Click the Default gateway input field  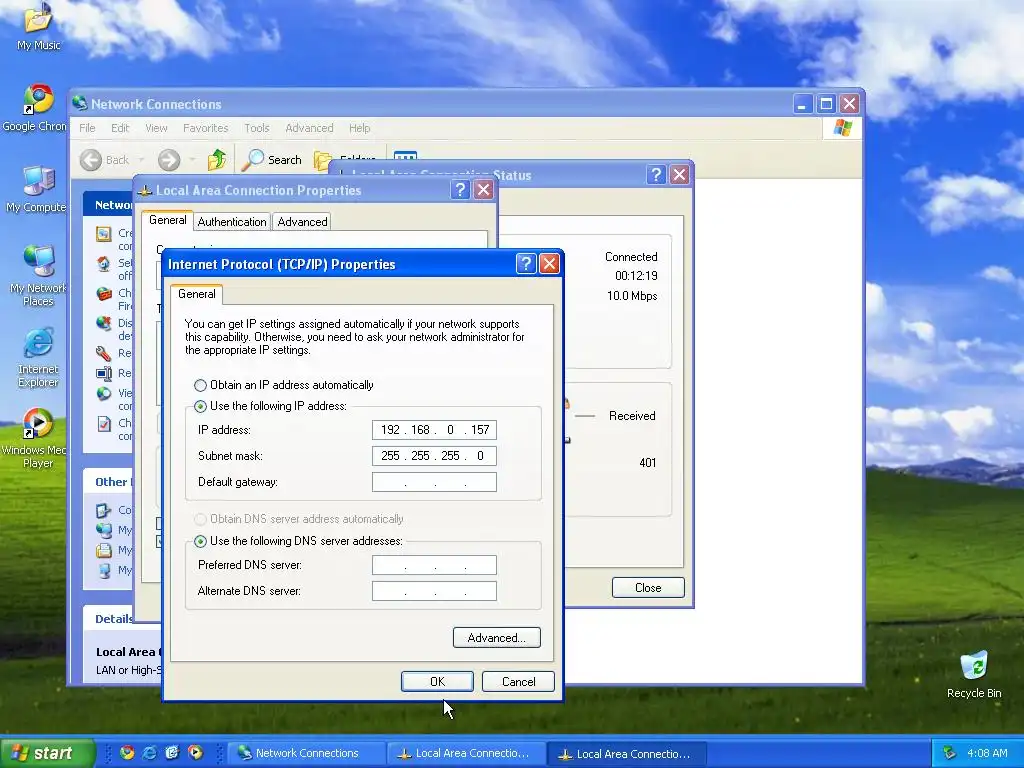pyautogui.click(x=434, y=482)
